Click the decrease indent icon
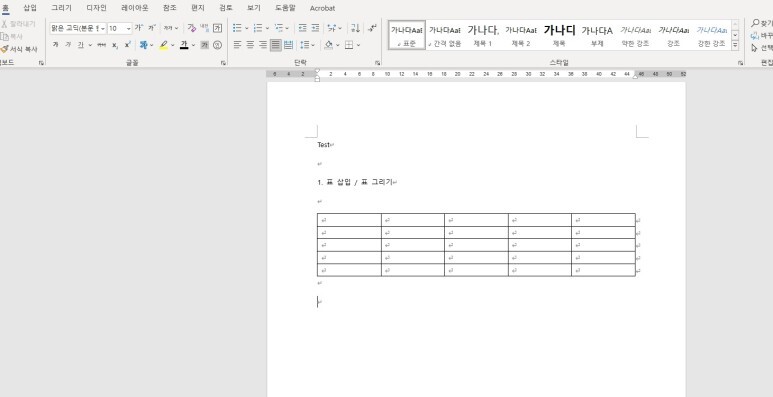The width and height of the screenshot is (773, 397). (302, 28)
